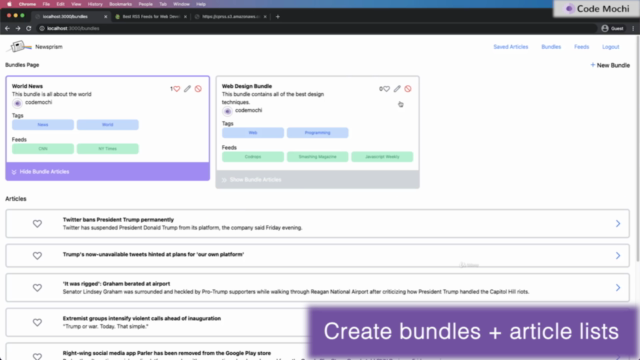This screenshot has width=640, height=360.
Task: Delete the Web Design Bundle
Action: pos(408,89)
